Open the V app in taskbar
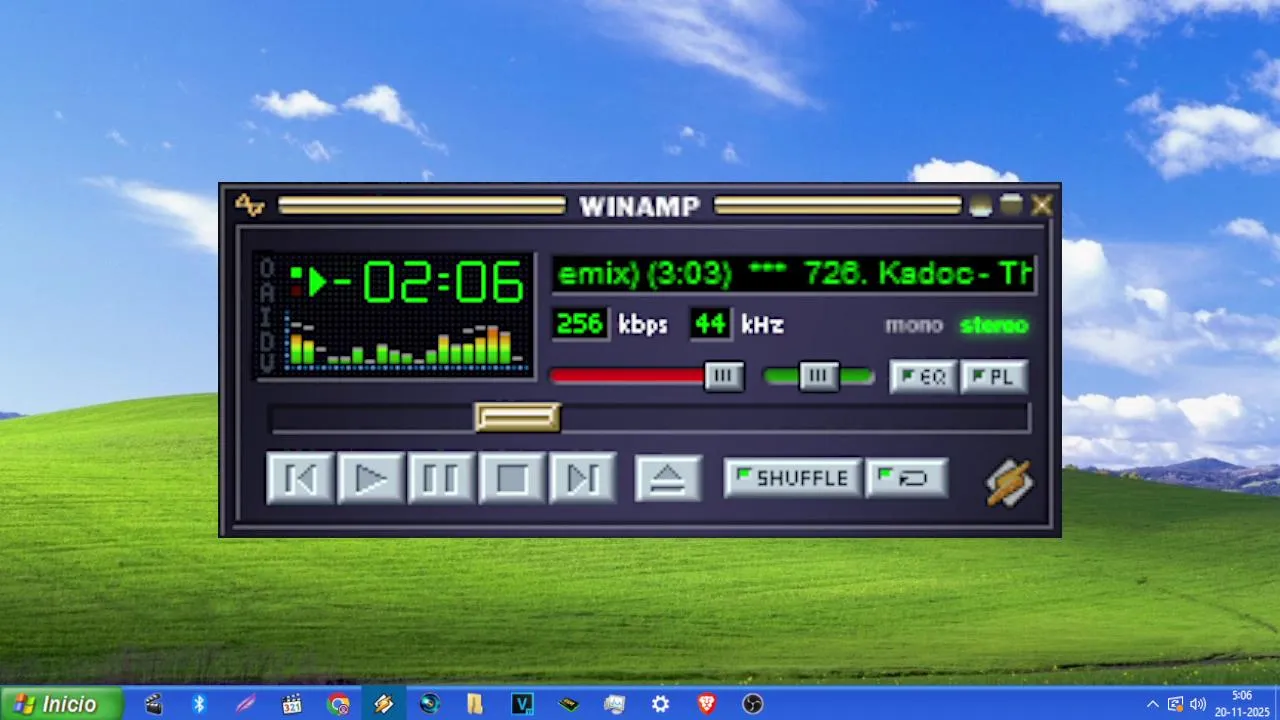This screenshot has width=1280, height=720. [522, 704]
